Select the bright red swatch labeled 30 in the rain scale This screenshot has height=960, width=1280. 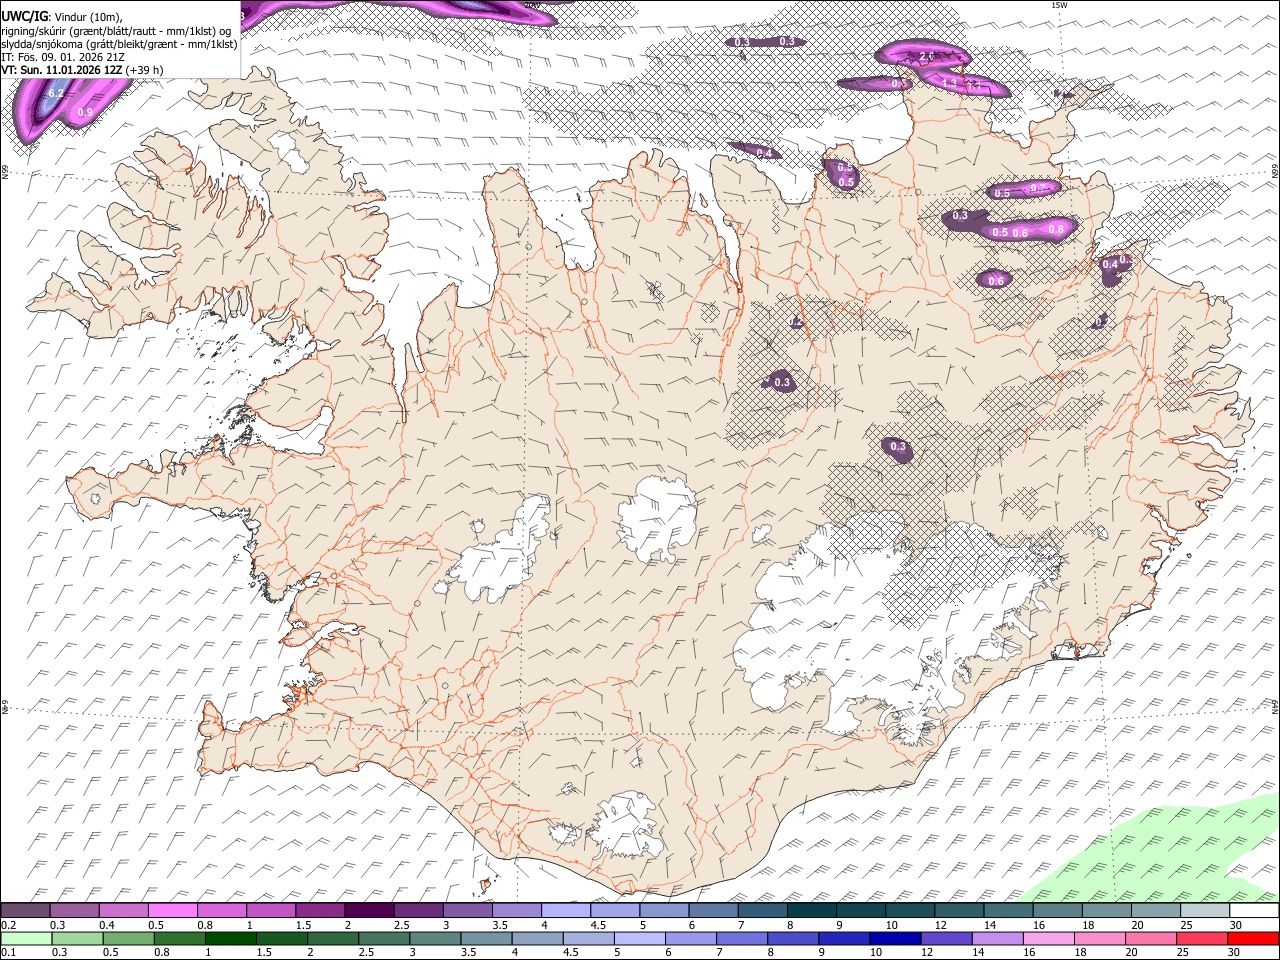pyautogui.click(x=1253, y=938)
